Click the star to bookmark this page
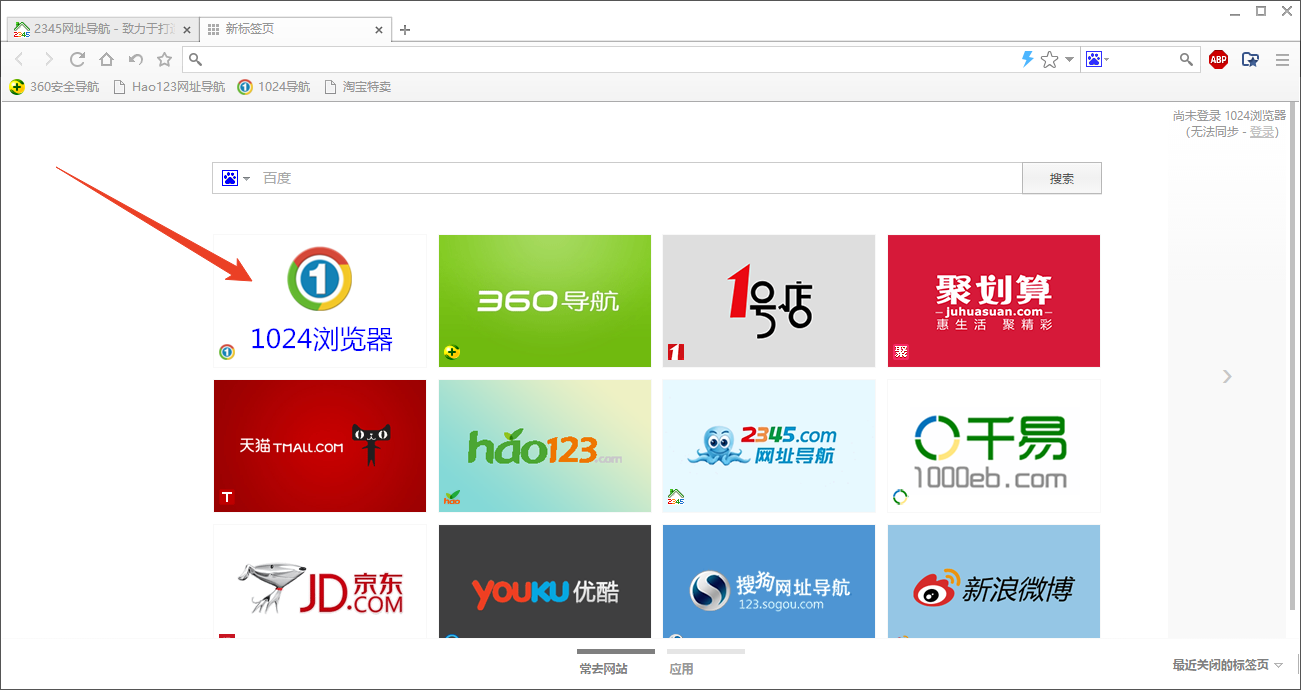Viewport: 1301px width, 690px height. 1050,59
